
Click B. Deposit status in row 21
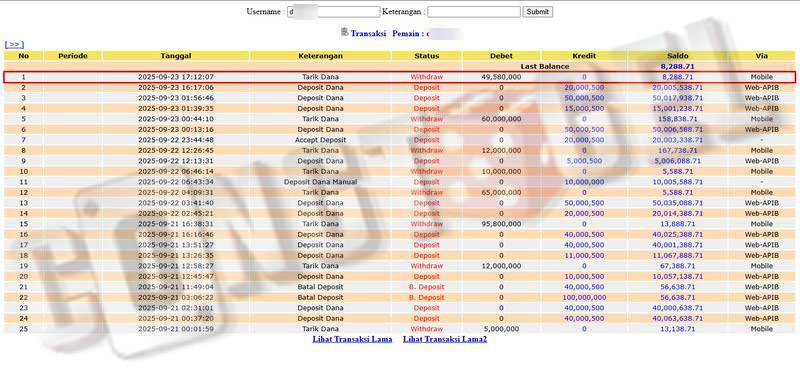point(427,287)
